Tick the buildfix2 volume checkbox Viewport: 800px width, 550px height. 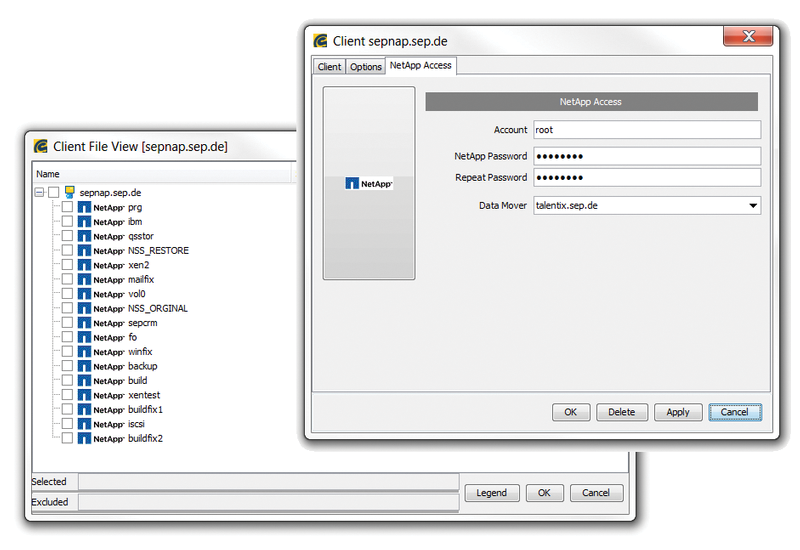tap(67, 438)
